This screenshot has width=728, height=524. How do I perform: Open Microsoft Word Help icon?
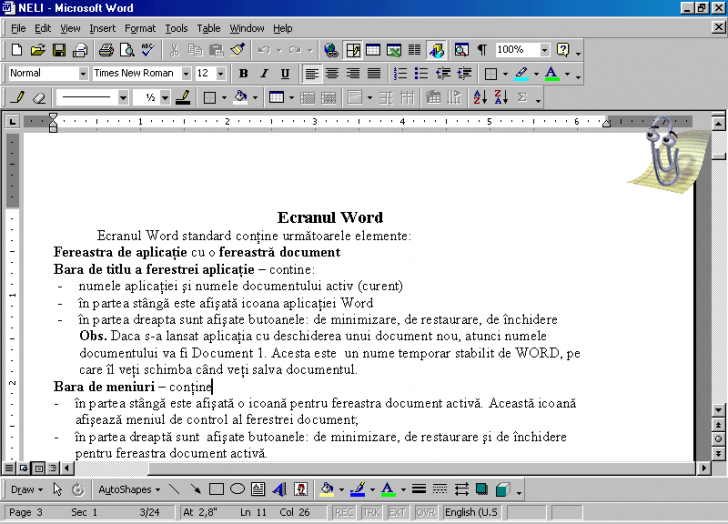coord(563,50)
